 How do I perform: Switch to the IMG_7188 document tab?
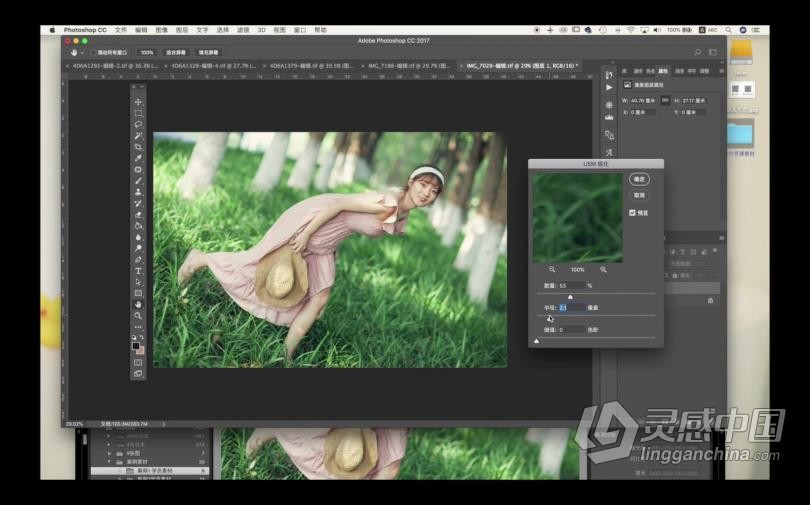[x=409, y=66]
